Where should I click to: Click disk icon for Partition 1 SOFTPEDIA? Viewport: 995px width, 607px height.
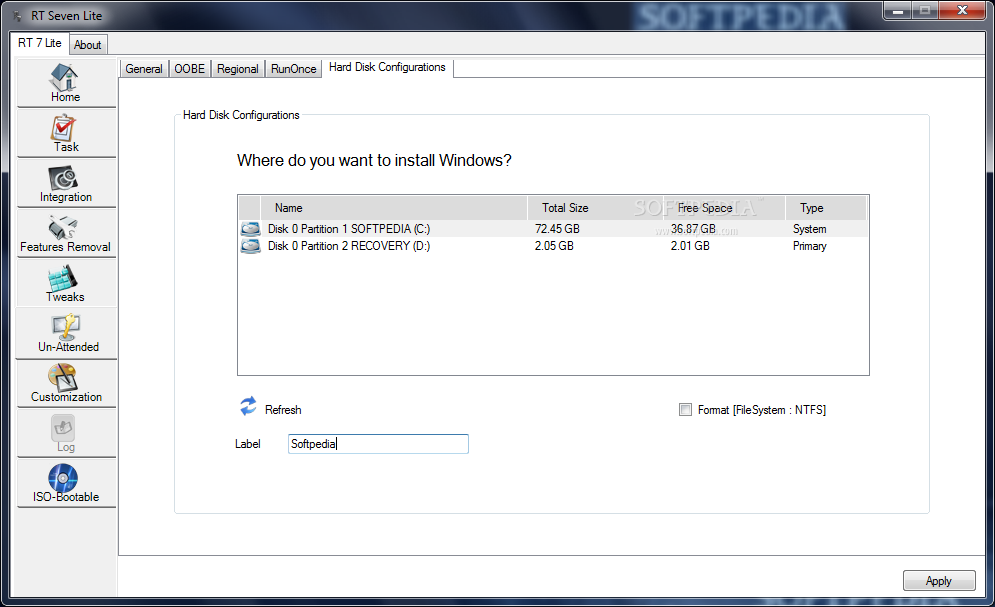pyautogui.click(x=251, y=228)
